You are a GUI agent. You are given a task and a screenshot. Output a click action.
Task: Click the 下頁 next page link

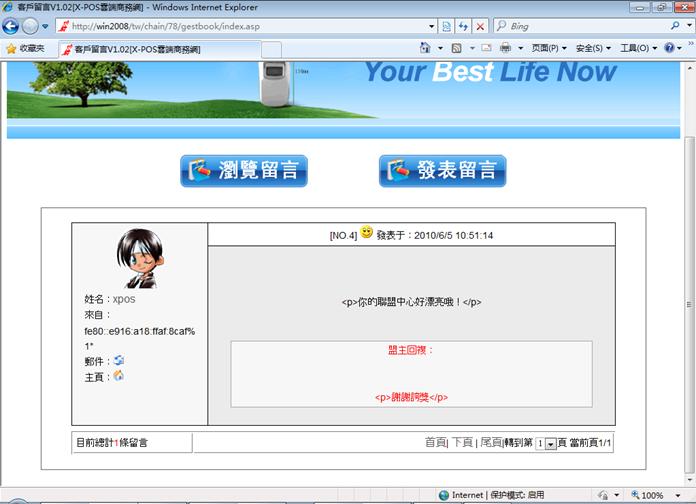[x=462, y=442]
